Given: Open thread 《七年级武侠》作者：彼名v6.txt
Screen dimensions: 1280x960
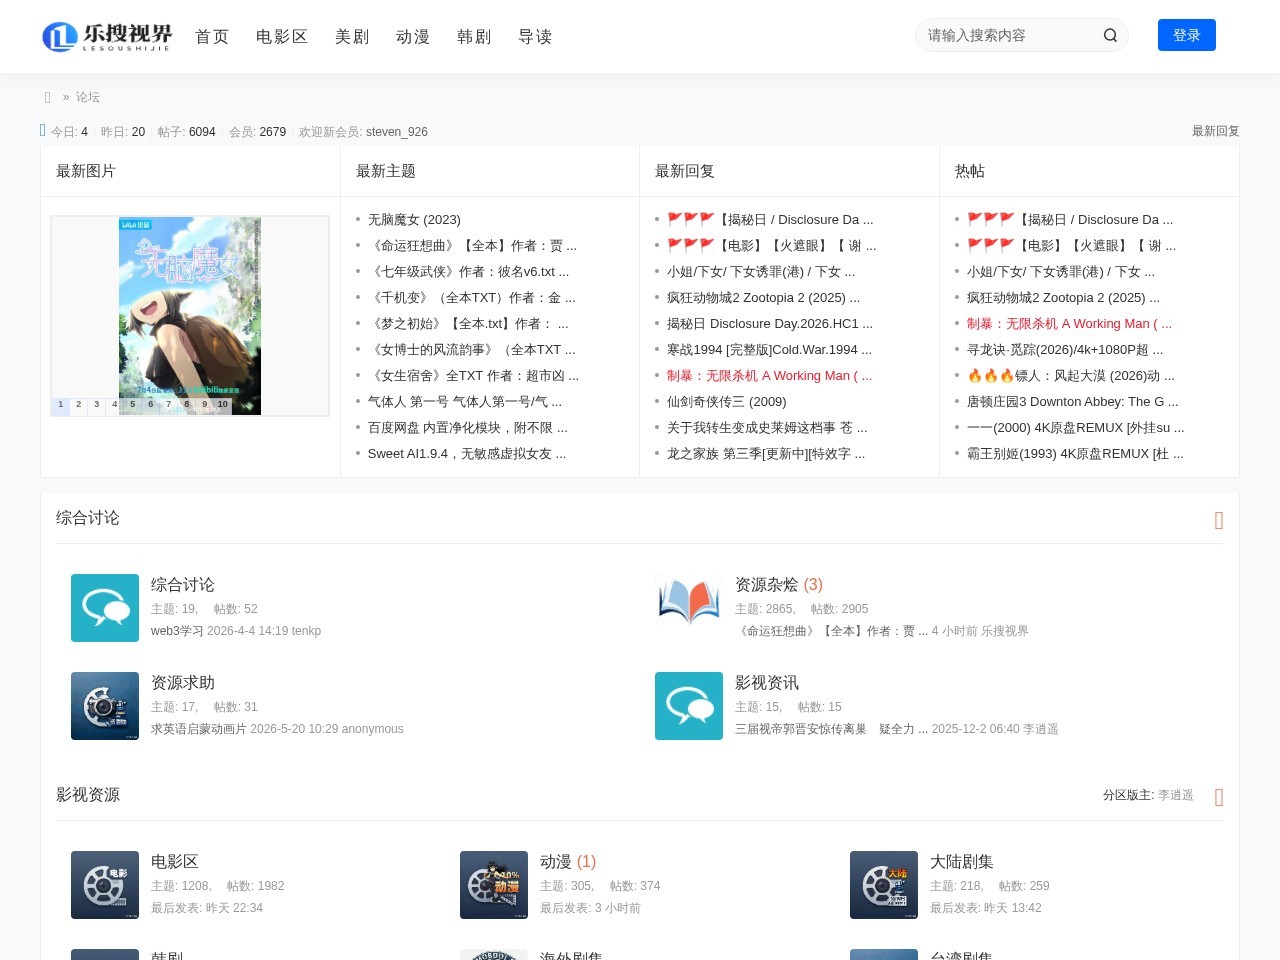Looking at the screenshot, I should tap(468, 271).
